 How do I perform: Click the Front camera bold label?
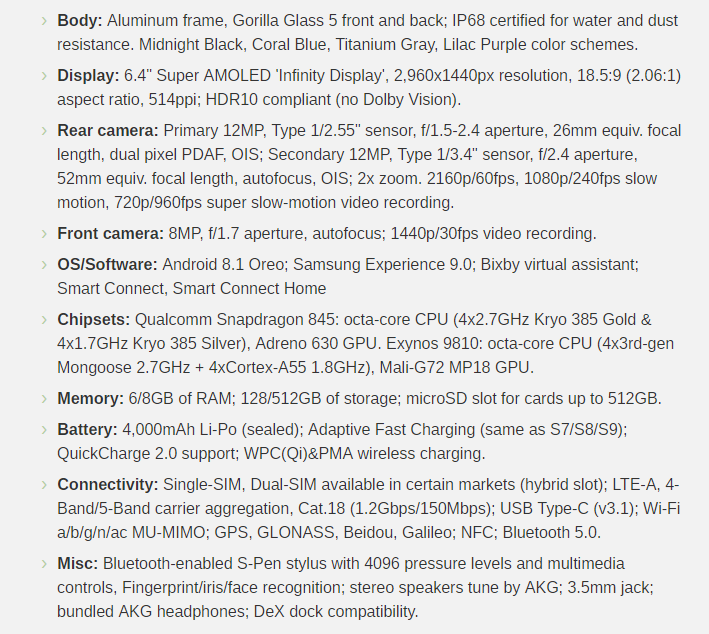click(x=110, y=234)
